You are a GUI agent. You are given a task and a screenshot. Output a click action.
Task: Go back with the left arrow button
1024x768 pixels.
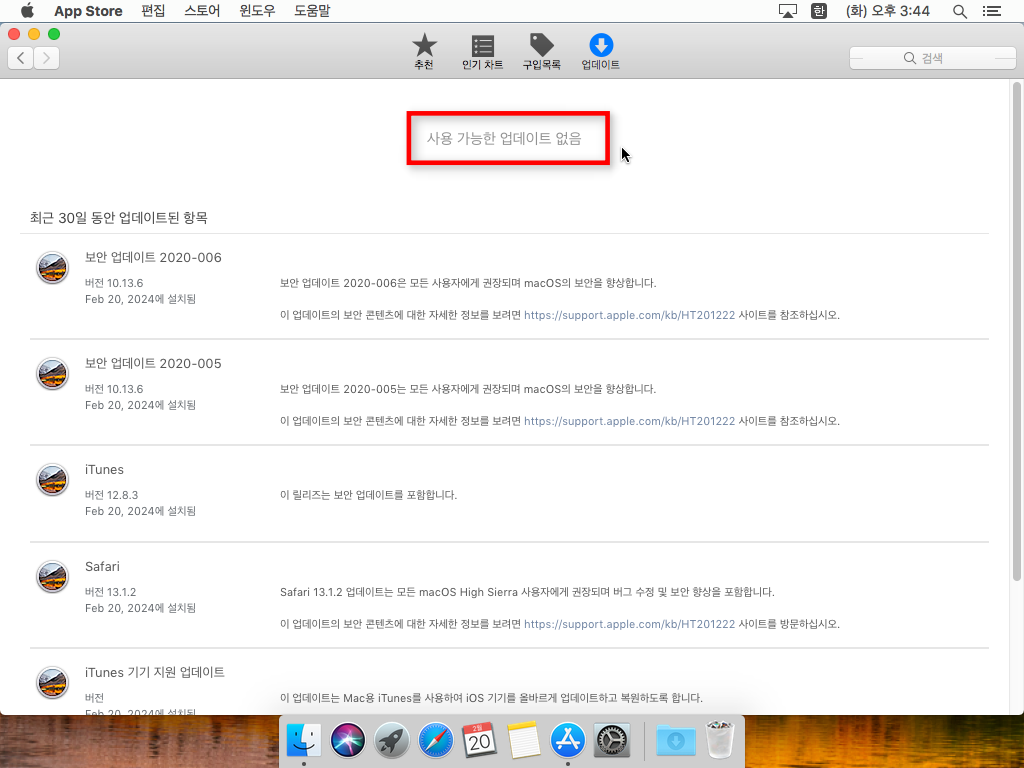point(21,58)
